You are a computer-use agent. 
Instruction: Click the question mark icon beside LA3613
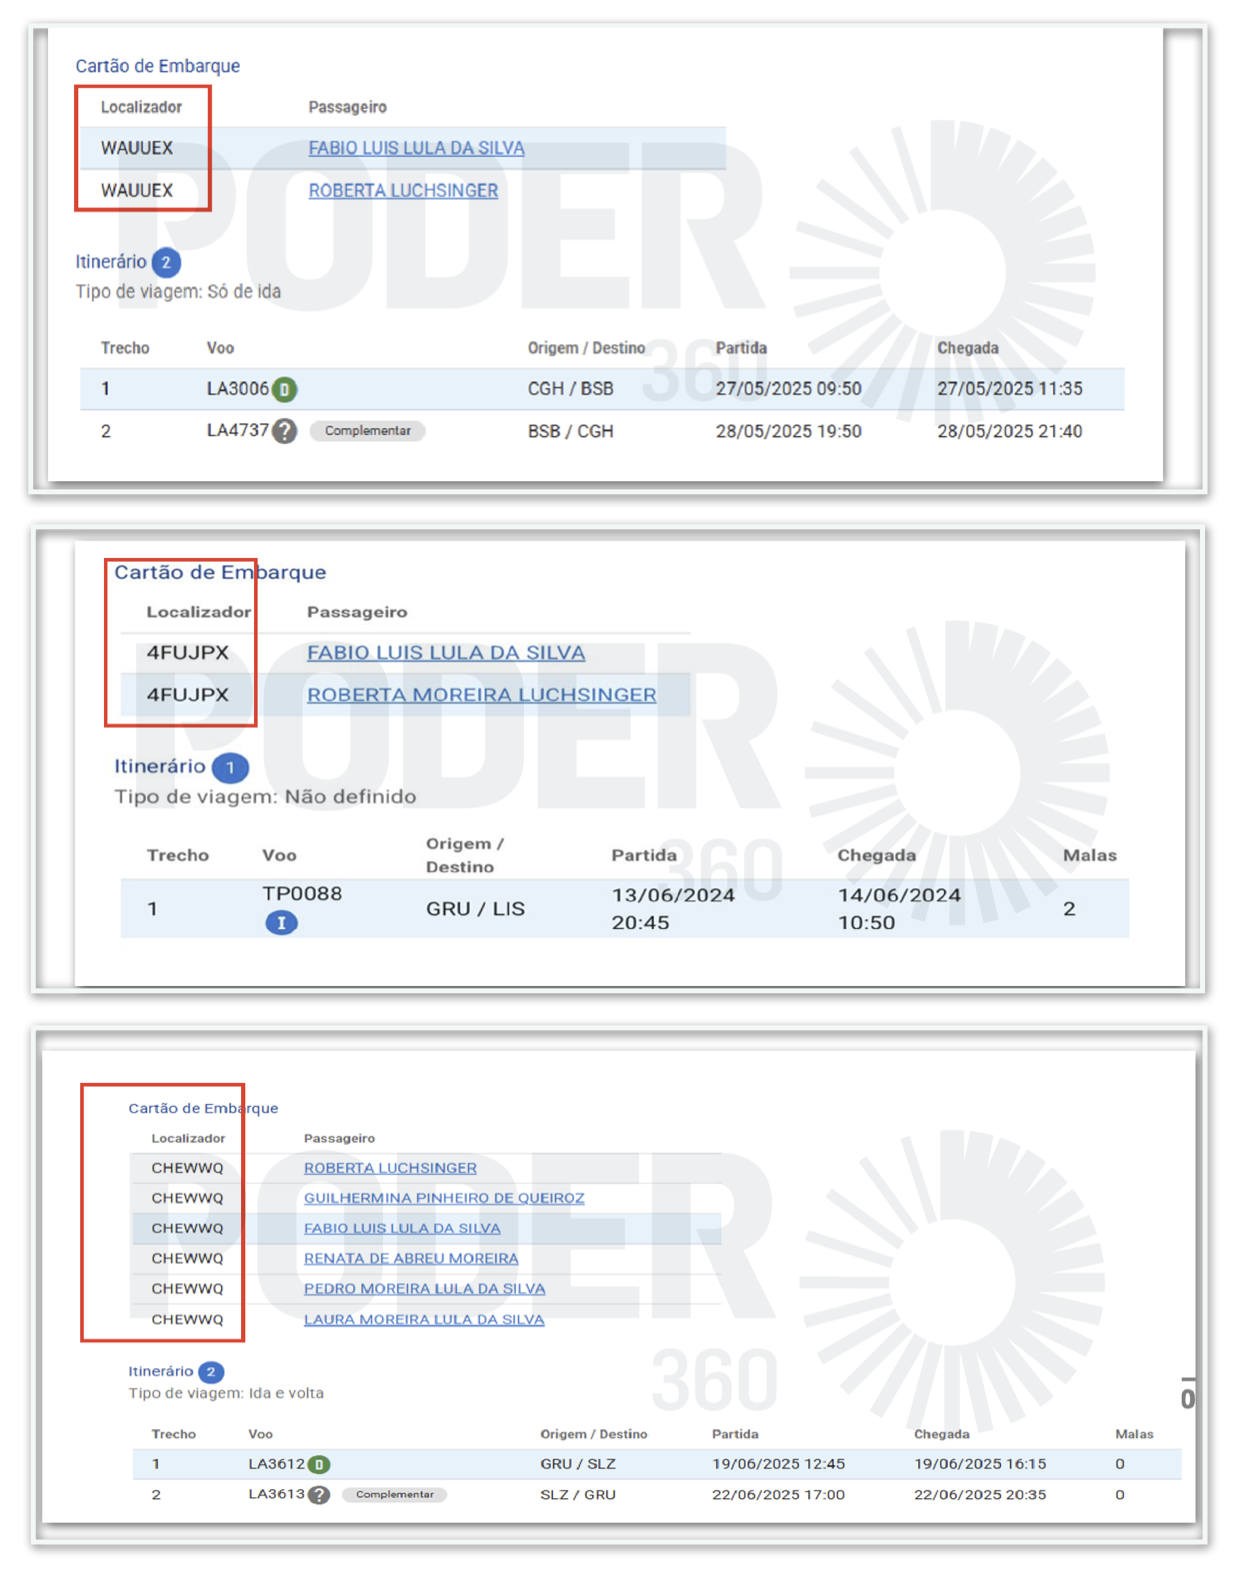pyautogui.click(x=319, y=1495)
